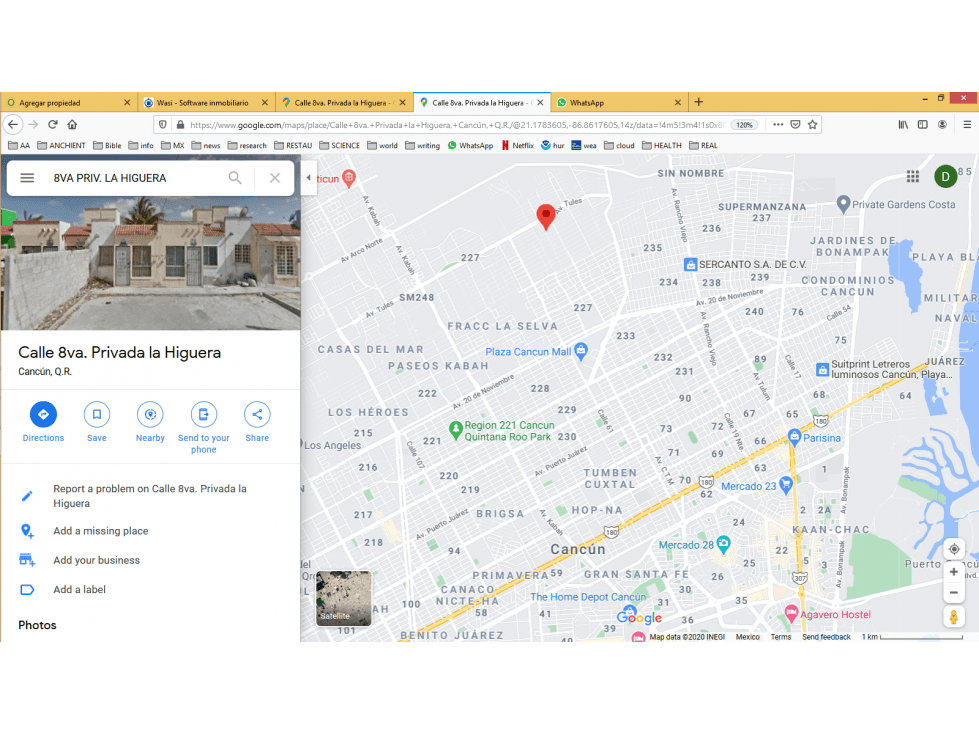Collapse the side panel
Image resolution: width=979 pixels, height=734 pixels.
(308, 178)
